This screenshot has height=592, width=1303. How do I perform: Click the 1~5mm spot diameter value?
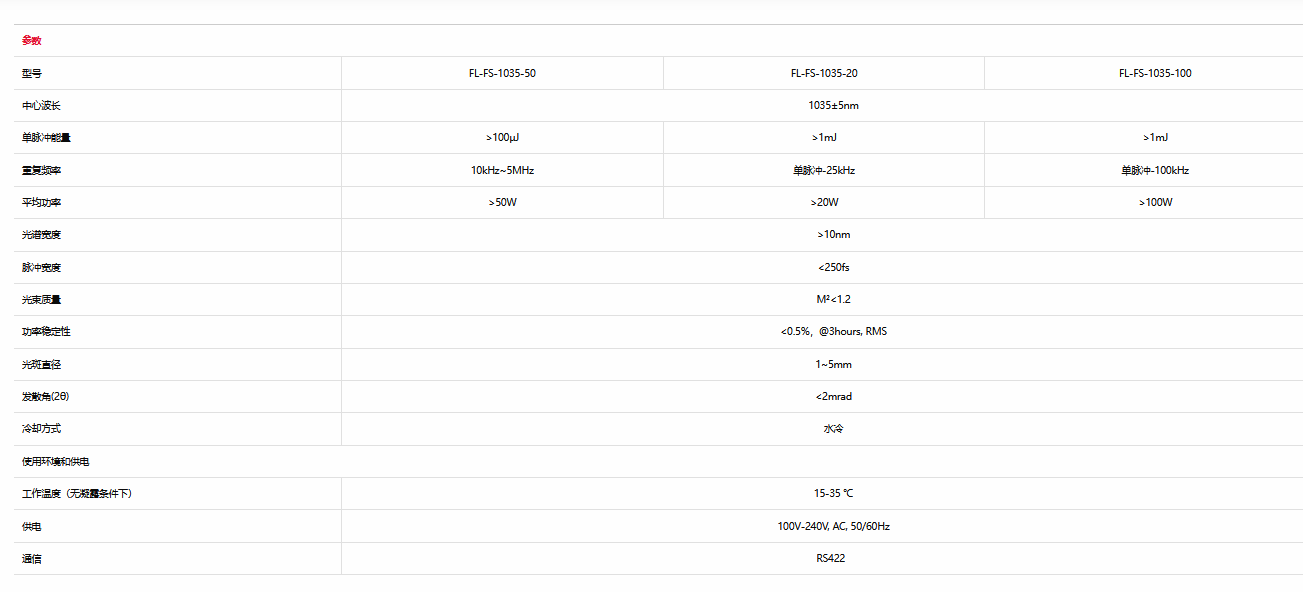[x=833, y=364]
